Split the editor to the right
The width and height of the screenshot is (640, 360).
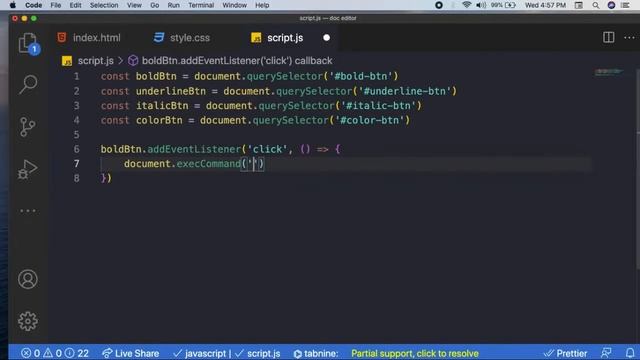pos(609,38)
